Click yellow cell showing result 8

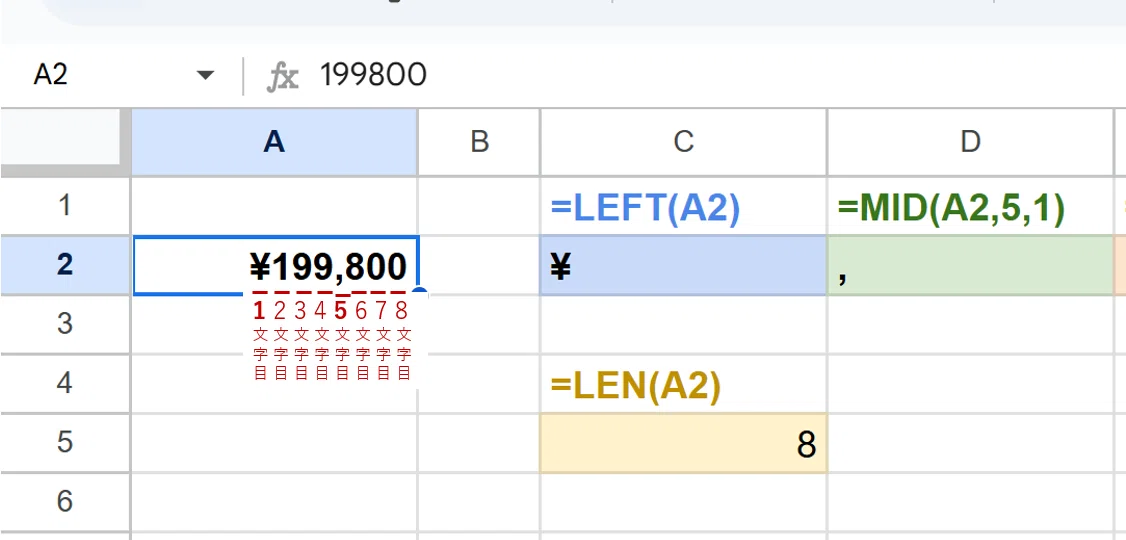[x=684, y=443]
